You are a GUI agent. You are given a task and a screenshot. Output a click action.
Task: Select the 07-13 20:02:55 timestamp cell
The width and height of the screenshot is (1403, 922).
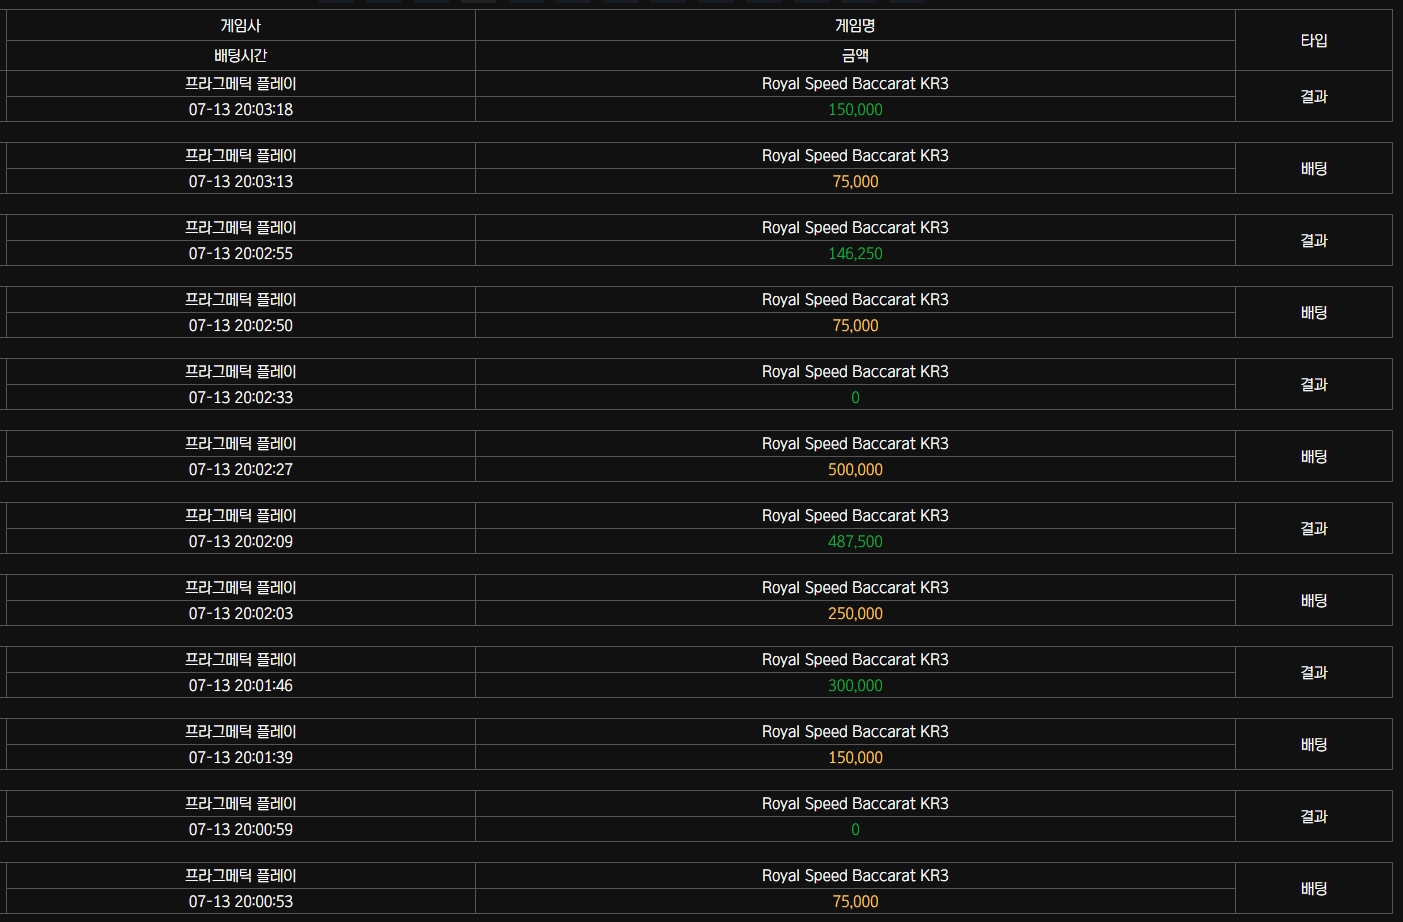click(241, 254)
